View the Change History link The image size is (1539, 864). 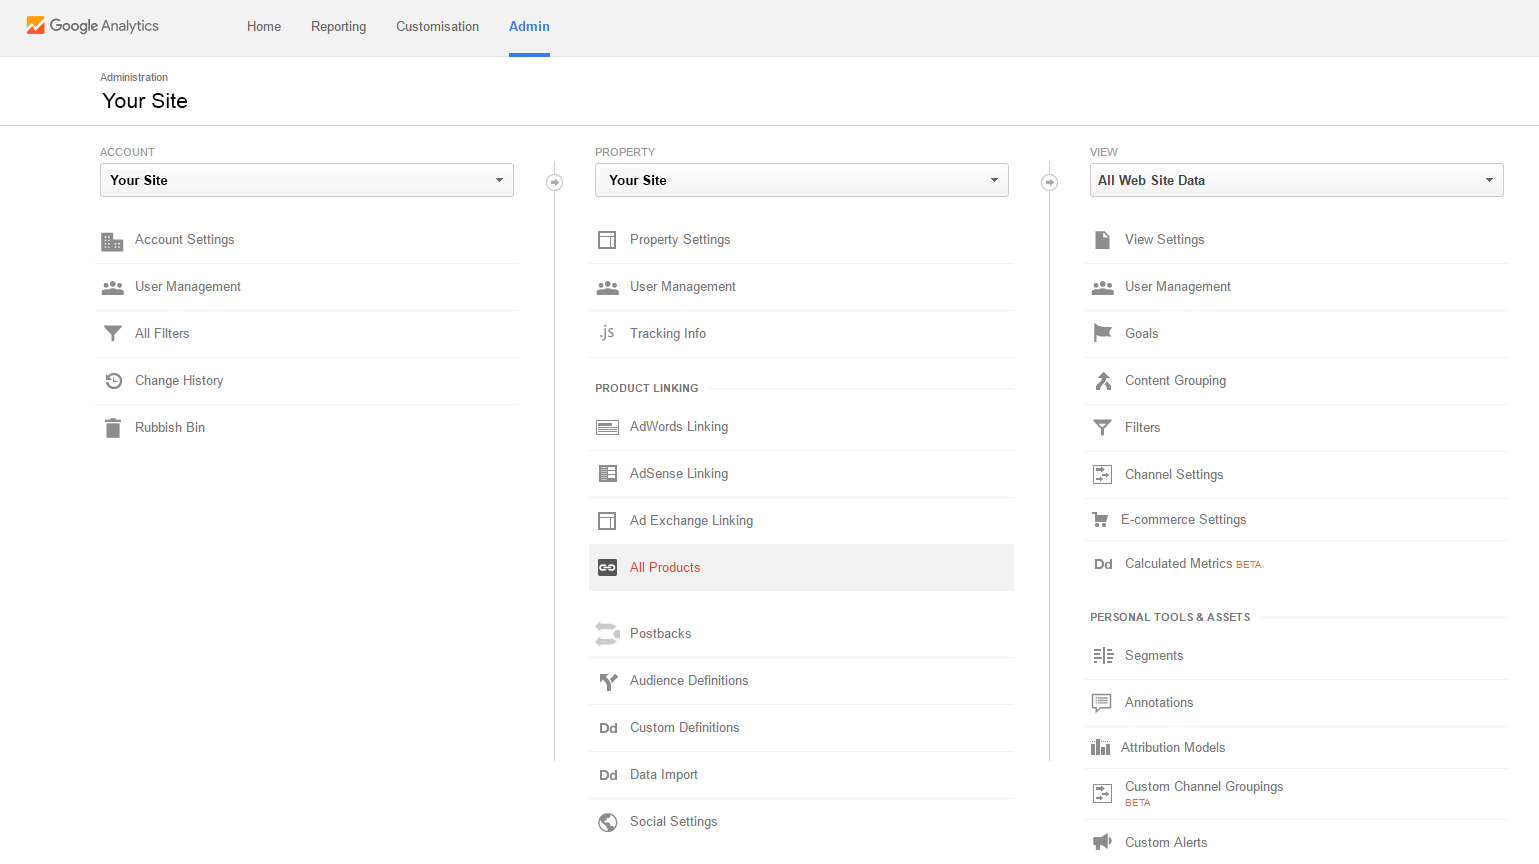tap(179, 381)
